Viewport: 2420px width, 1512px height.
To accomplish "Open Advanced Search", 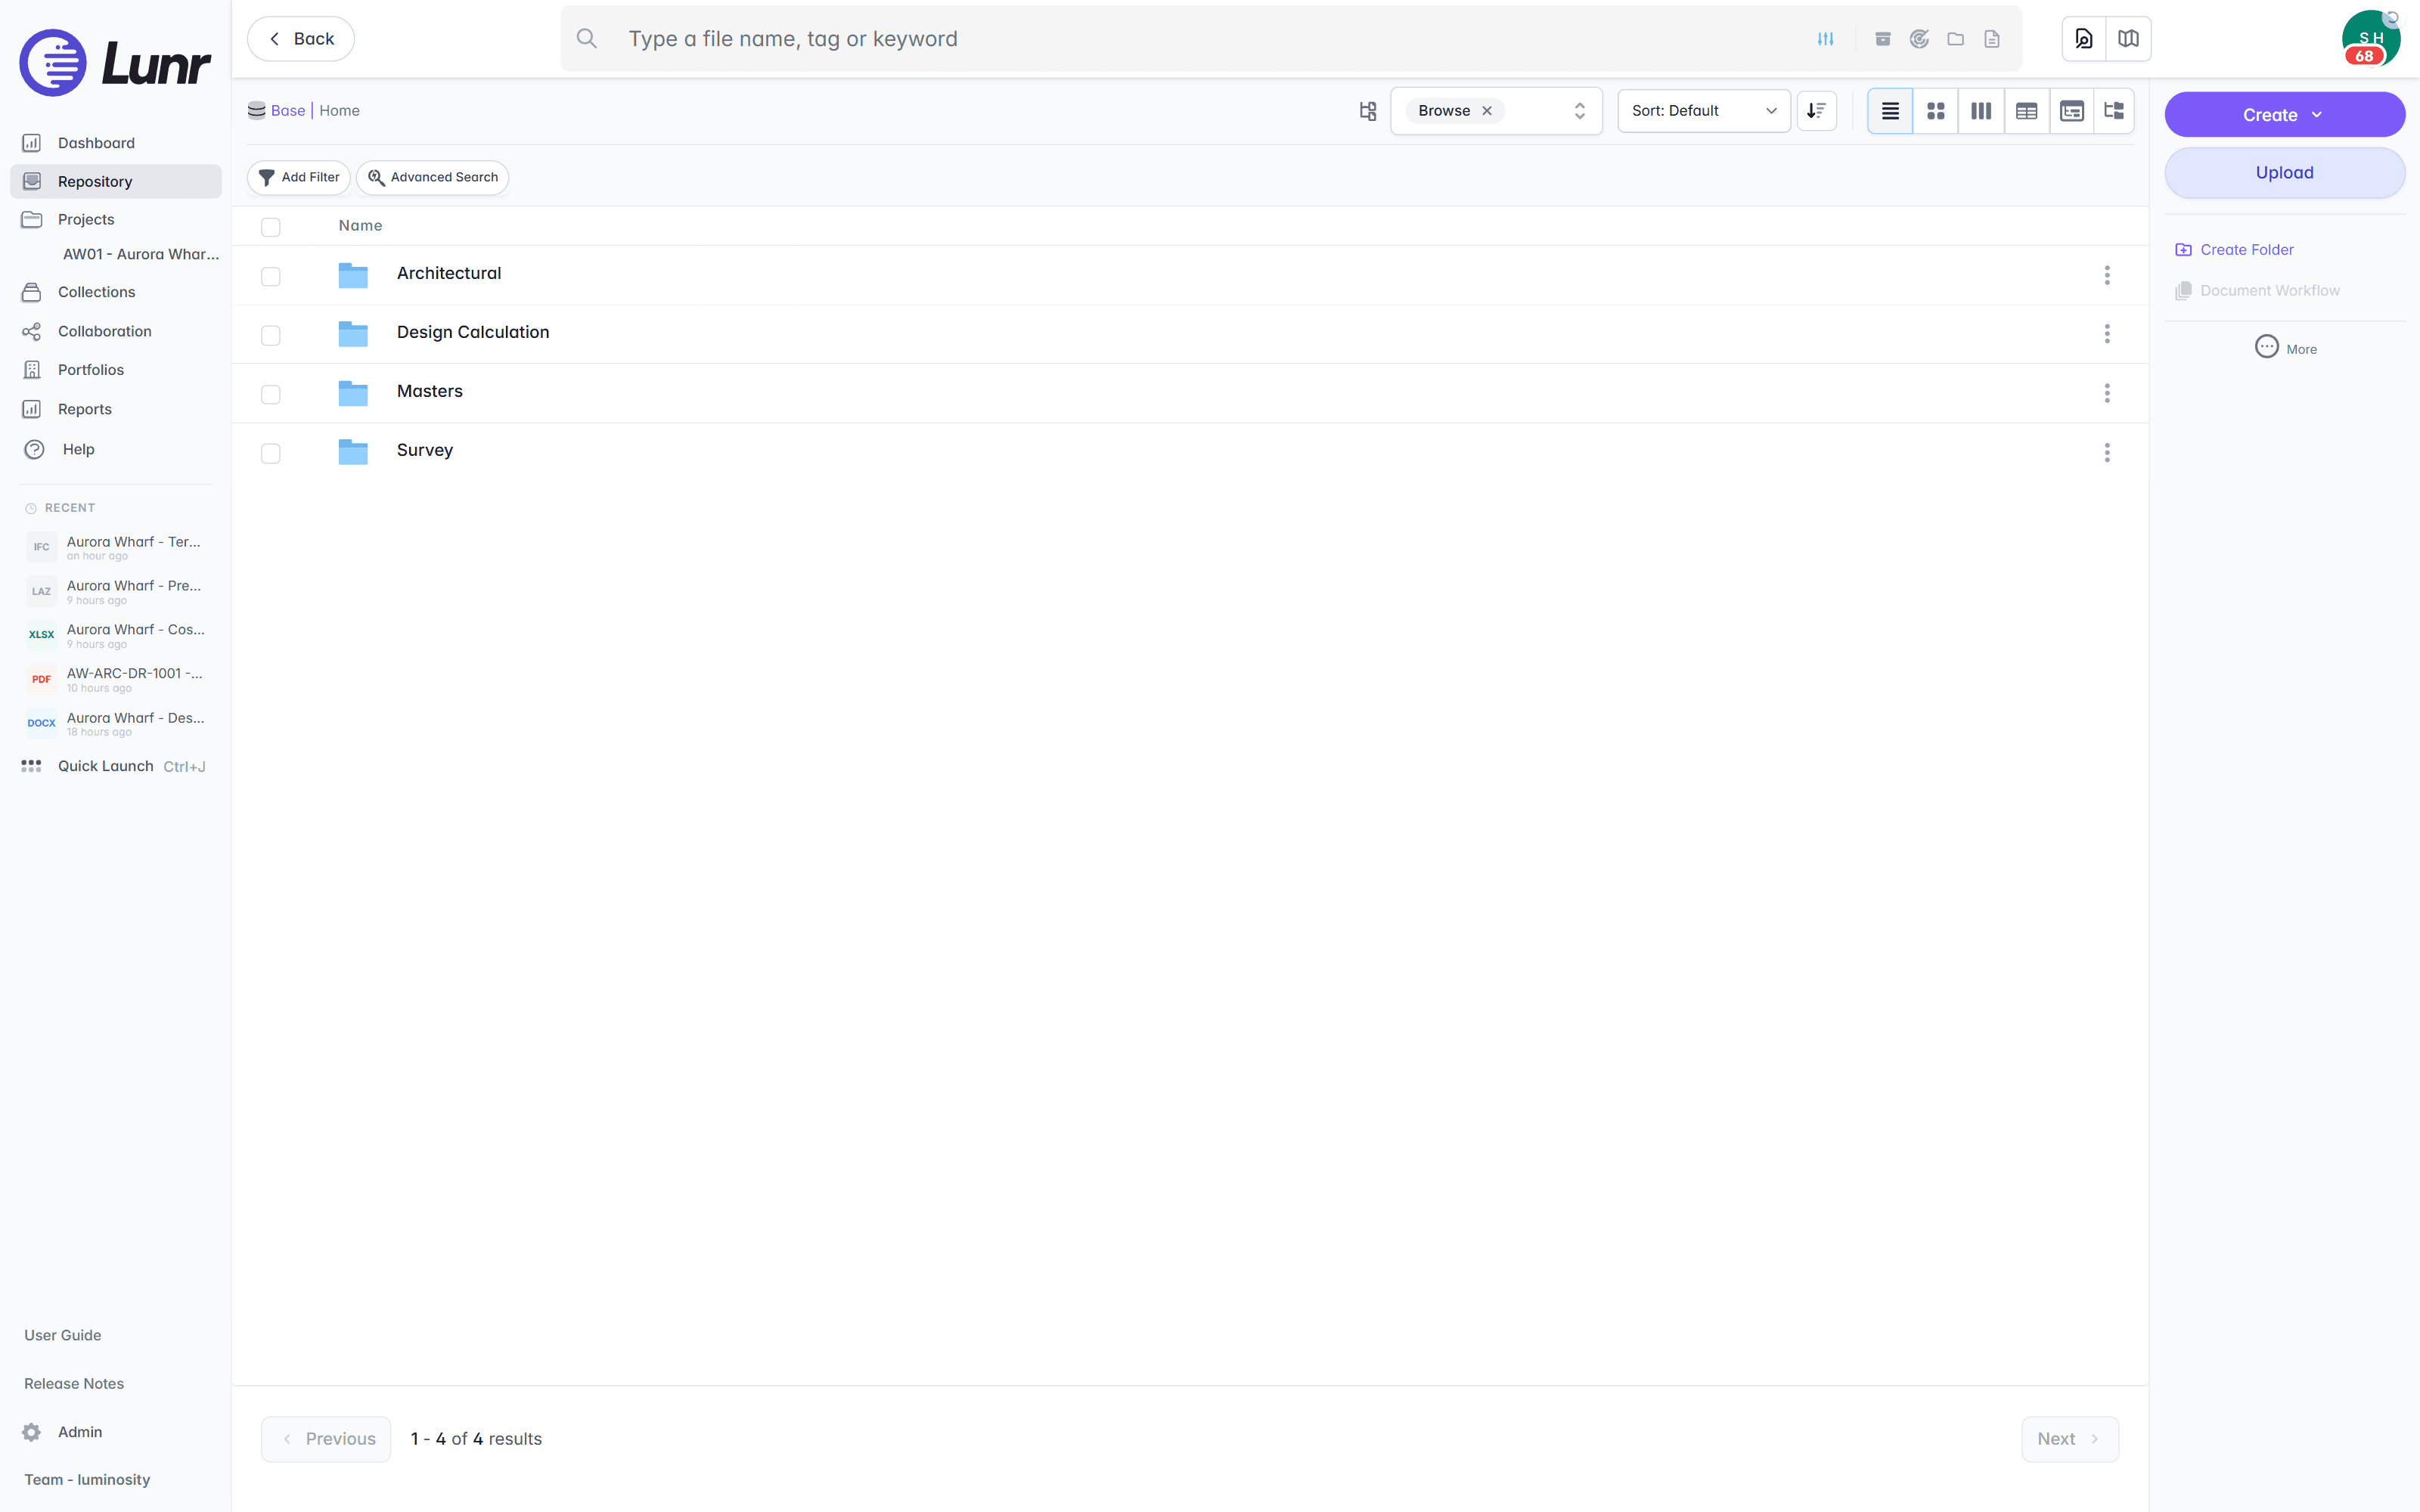I will (x=433, y=177).
